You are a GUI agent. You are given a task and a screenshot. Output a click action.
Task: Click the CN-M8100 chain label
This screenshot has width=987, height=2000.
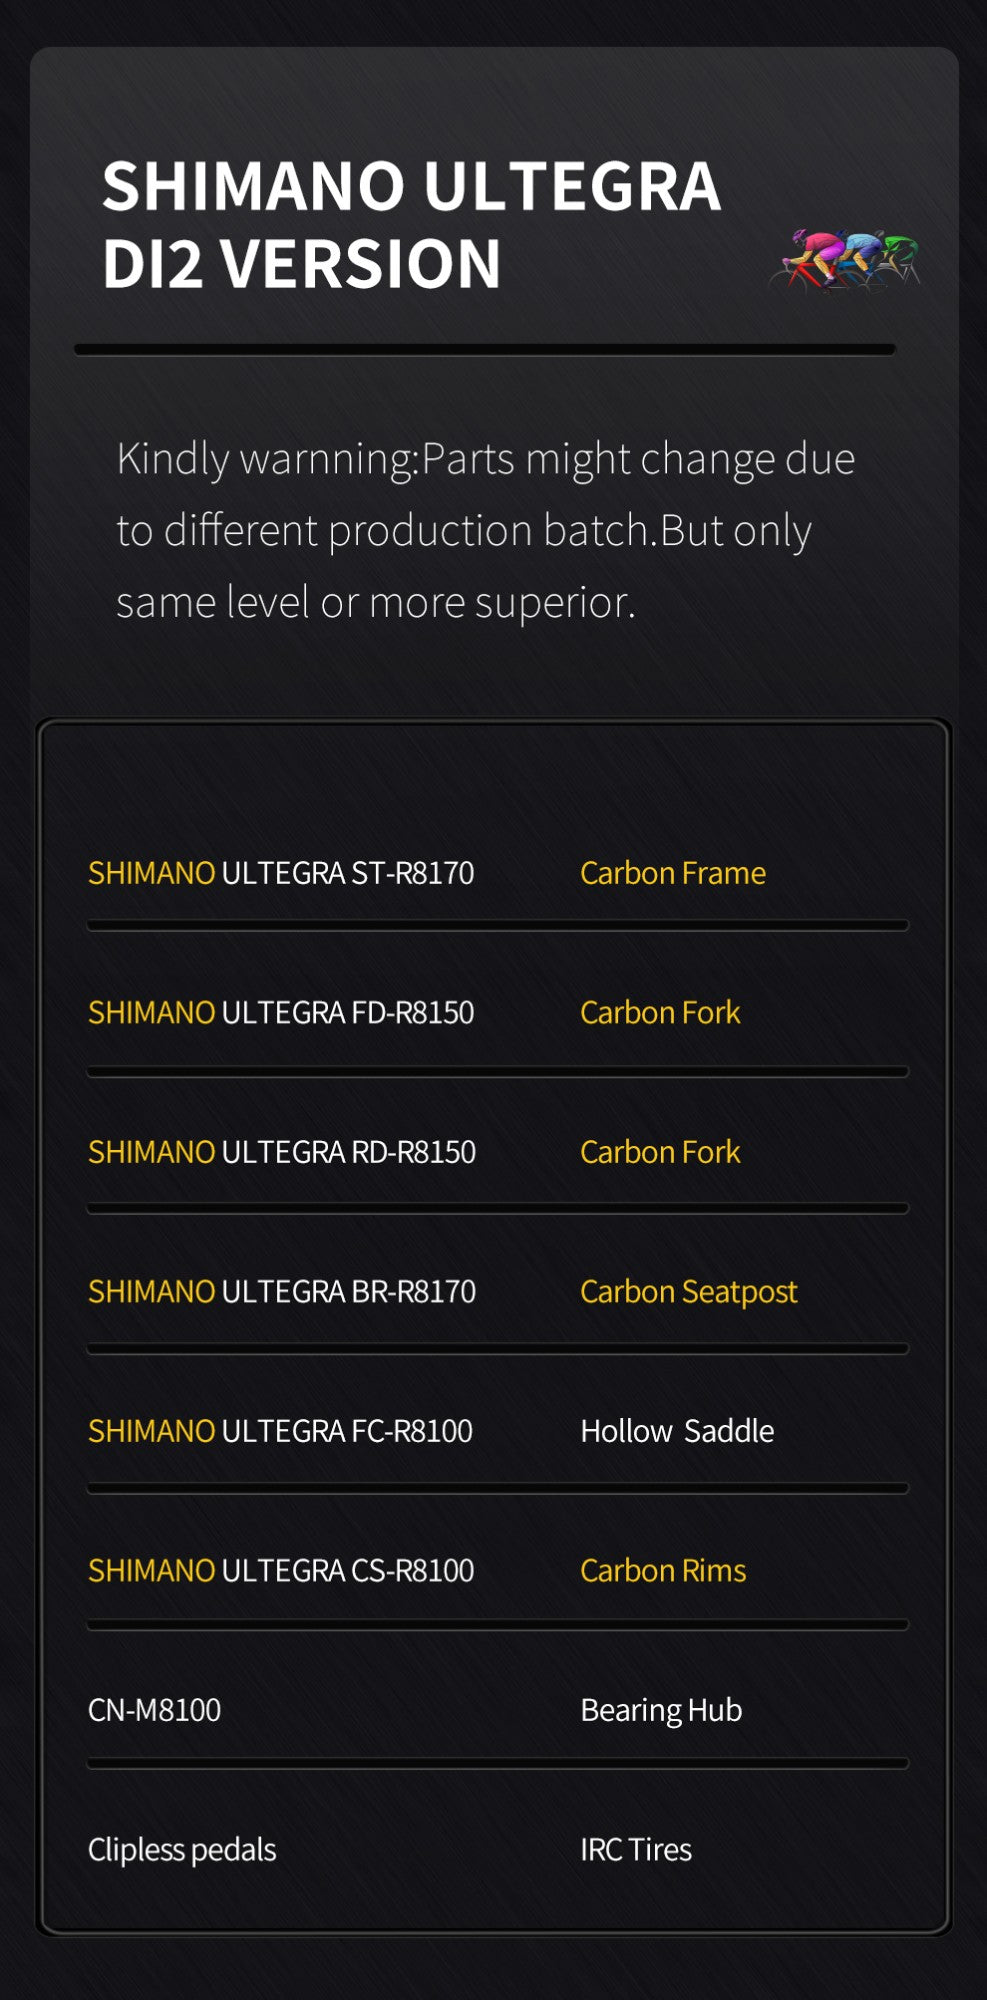pos(154,1710)
